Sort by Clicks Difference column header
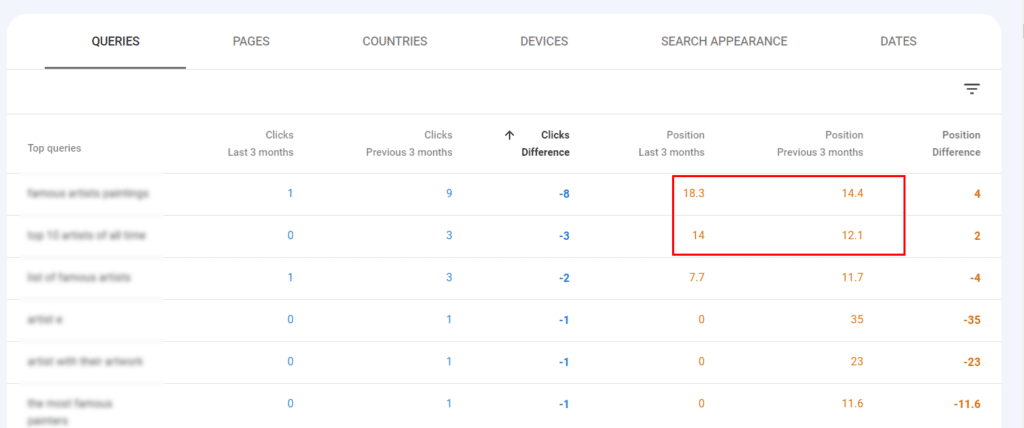This screenshot has width=1024, height=428. point(545,144)
